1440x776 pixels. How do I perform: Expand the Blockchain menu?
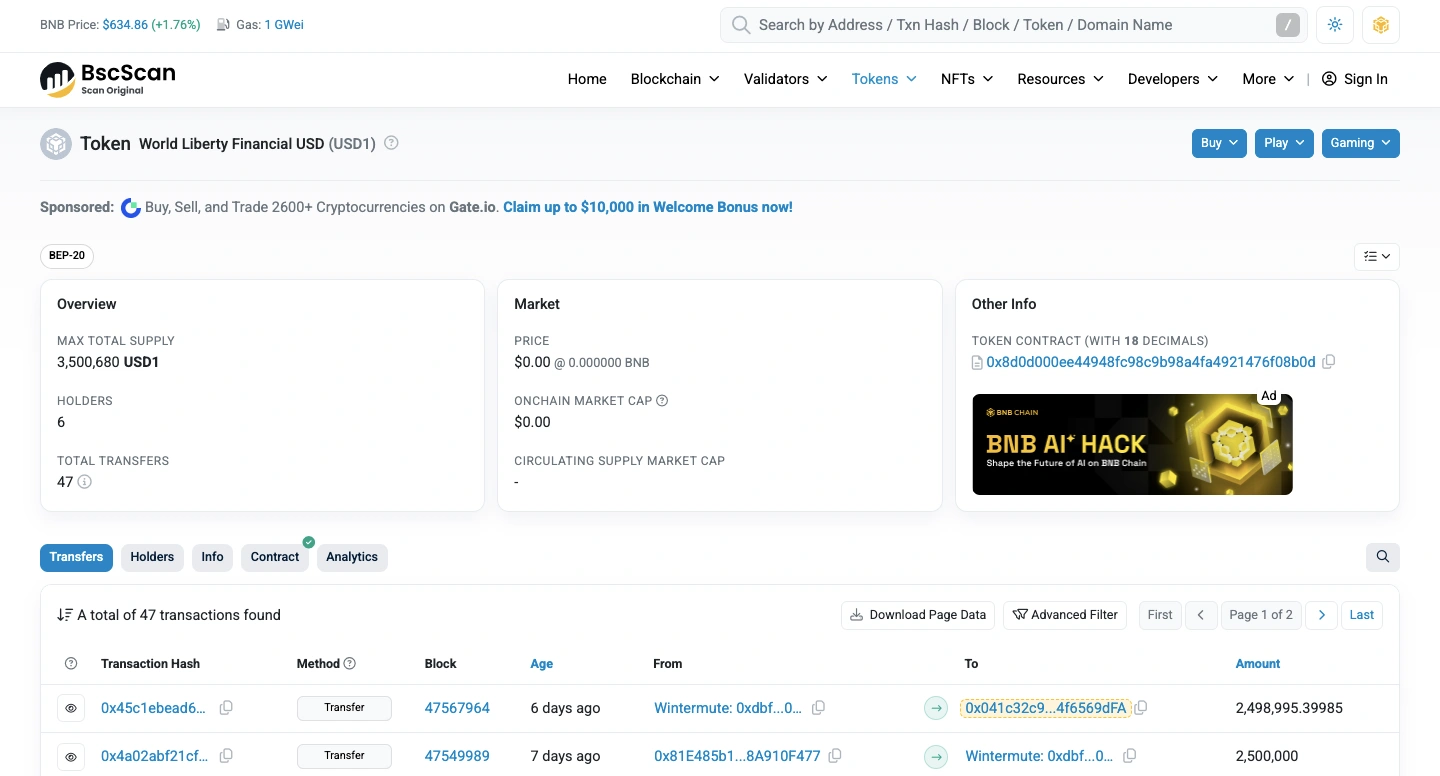(x=675, y=79)
